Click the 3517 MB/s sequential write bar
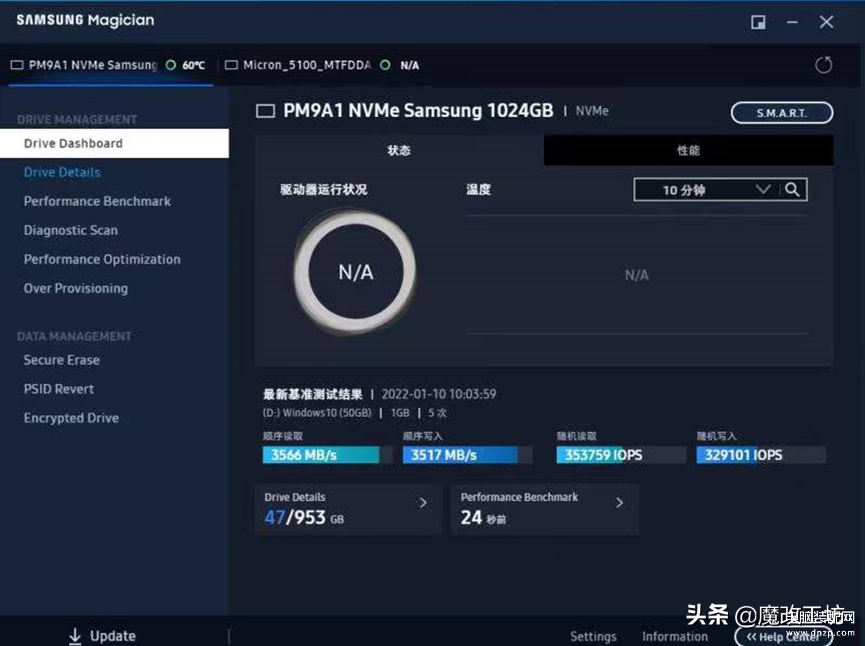 [468, 455]
